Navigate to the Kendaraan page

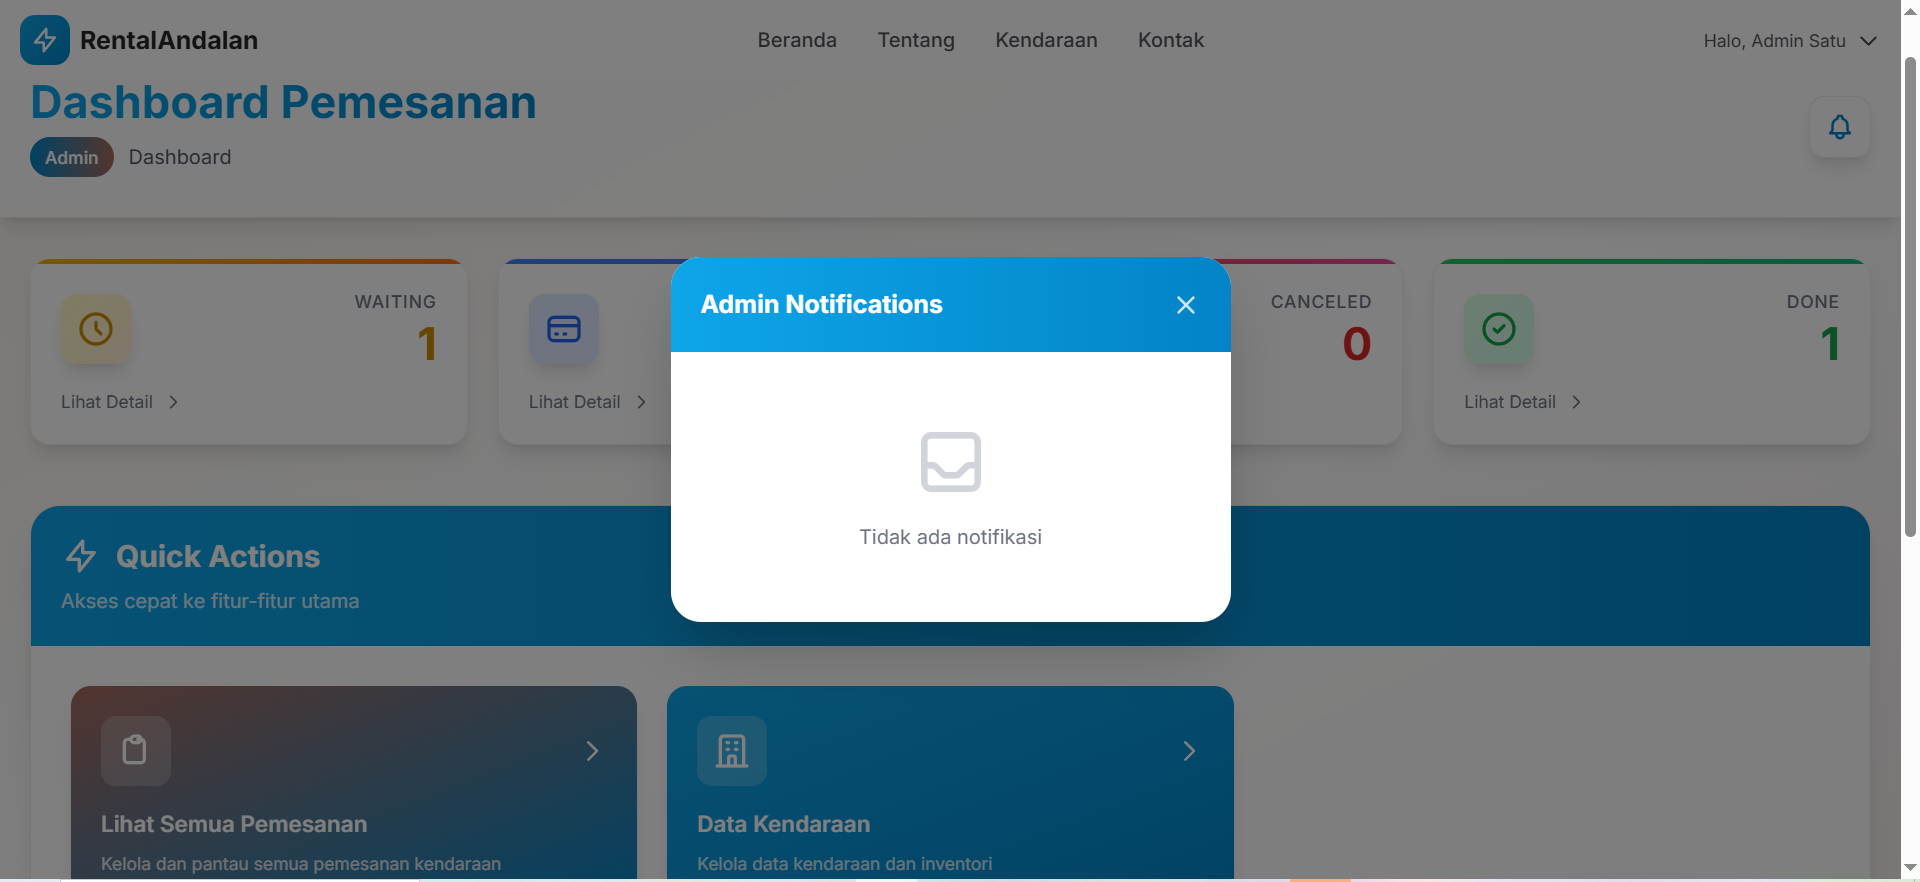(1046, 40)
